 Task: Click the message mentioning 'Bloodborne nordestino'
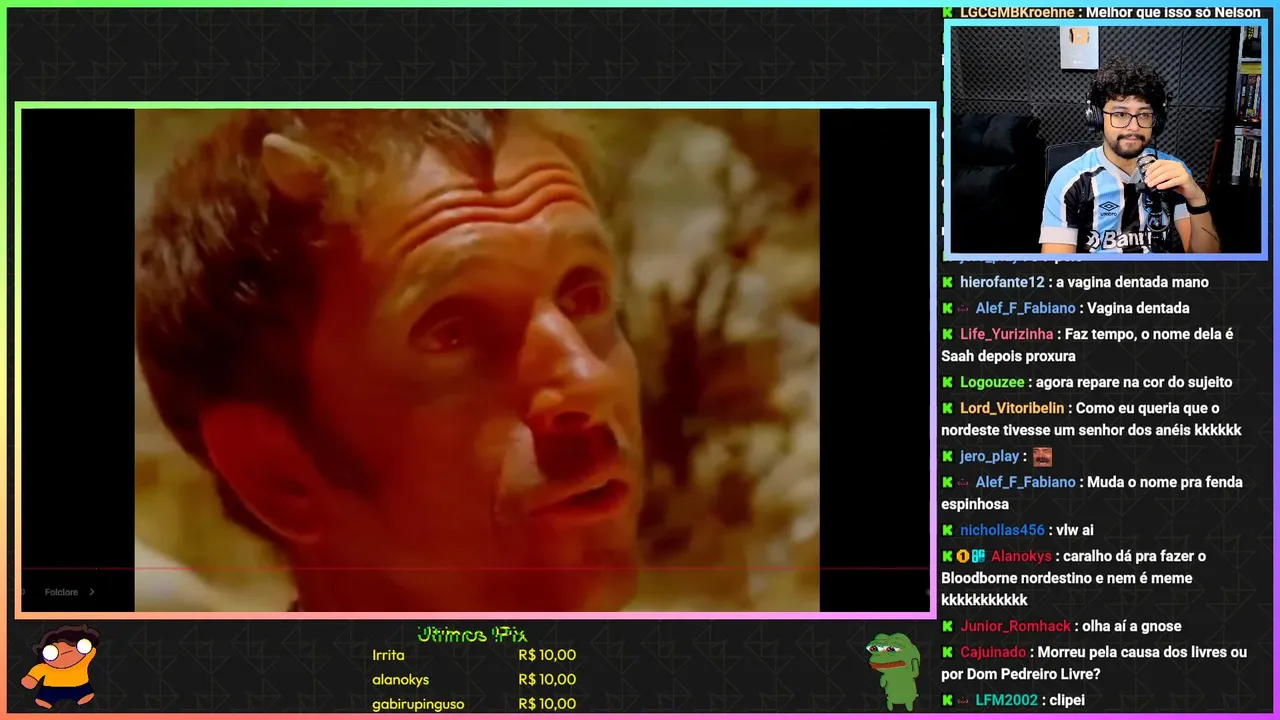[1074, 578]
